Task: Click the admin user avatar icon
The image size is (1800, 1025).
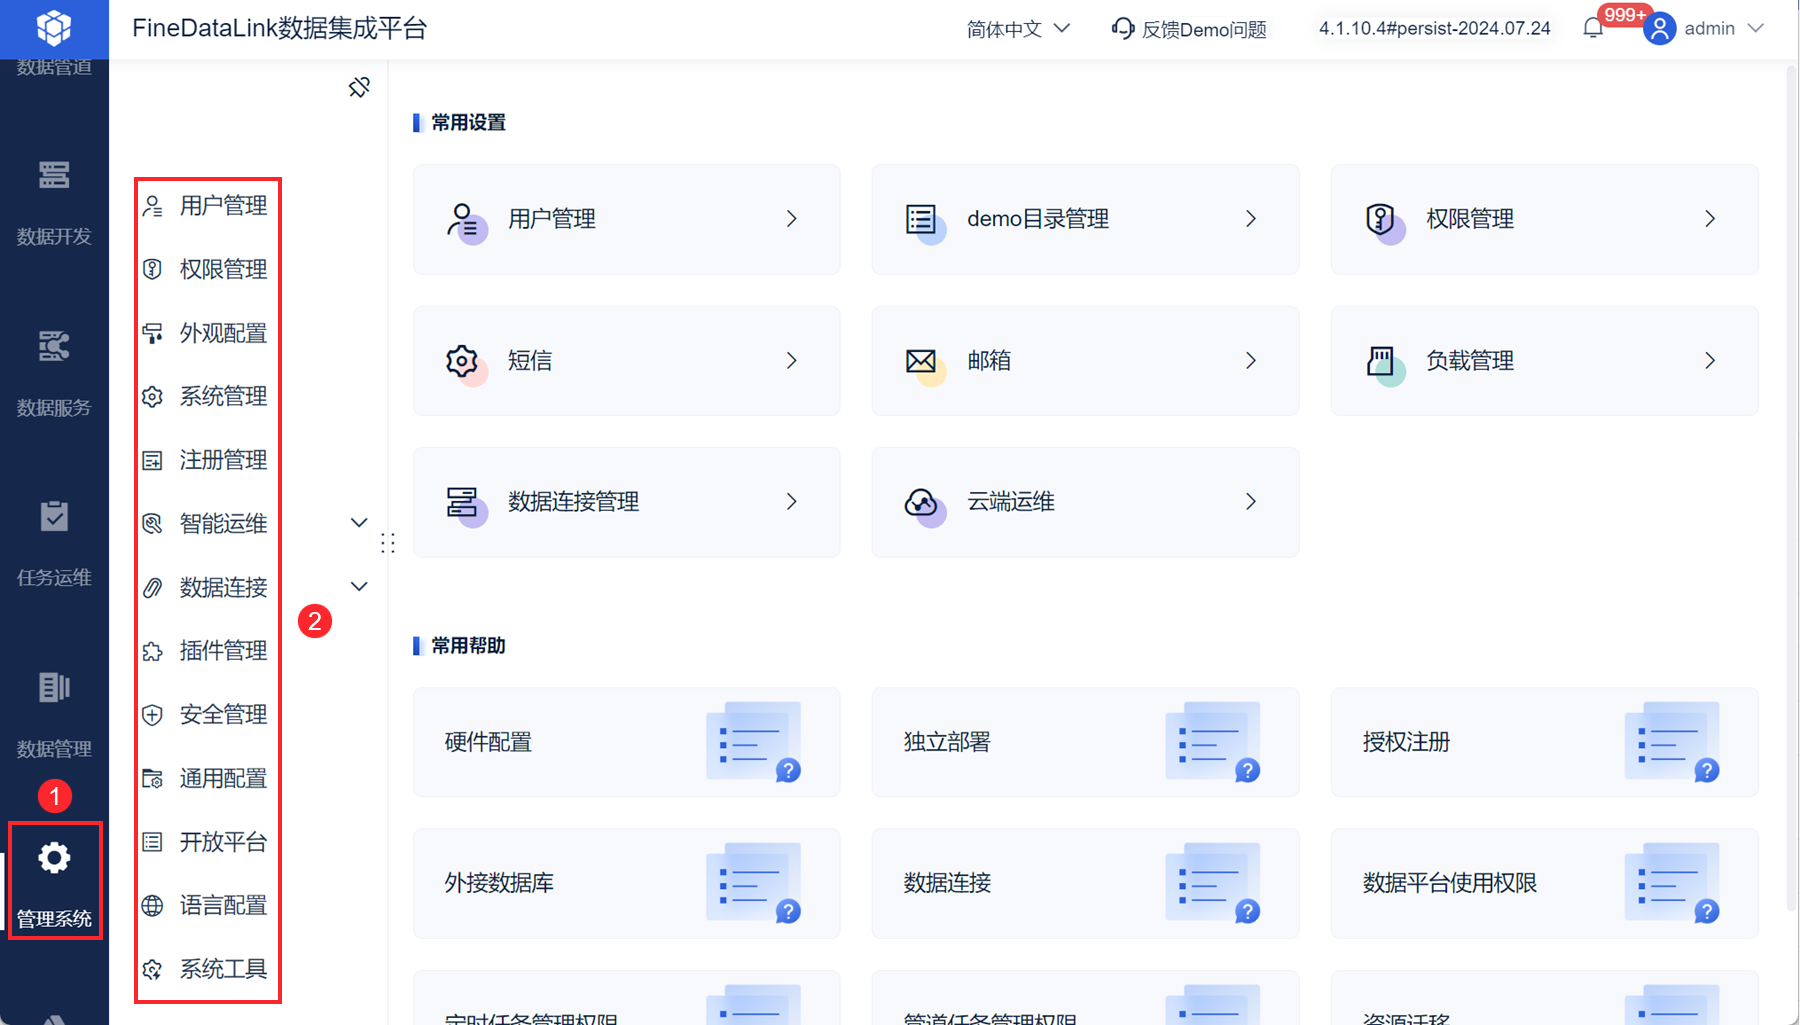Action: [x=1660, y=29]
